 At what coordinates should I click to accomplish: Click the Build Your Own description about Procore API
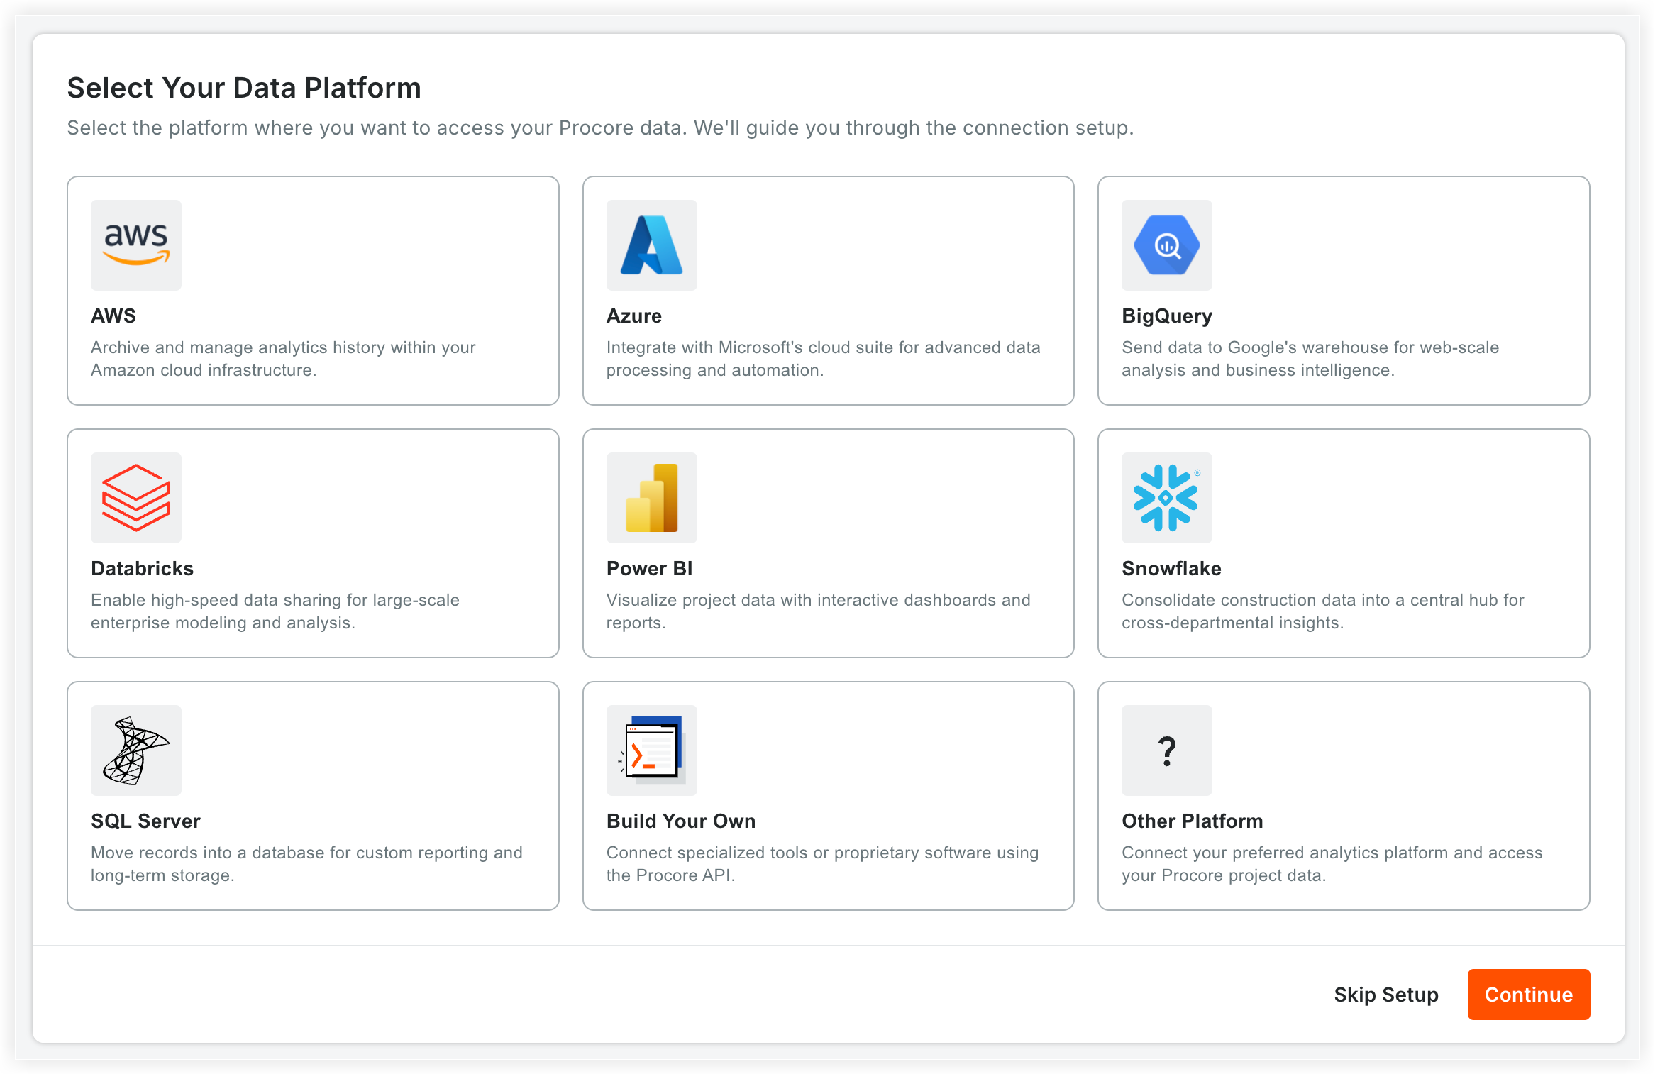click(x=823, y=864)
